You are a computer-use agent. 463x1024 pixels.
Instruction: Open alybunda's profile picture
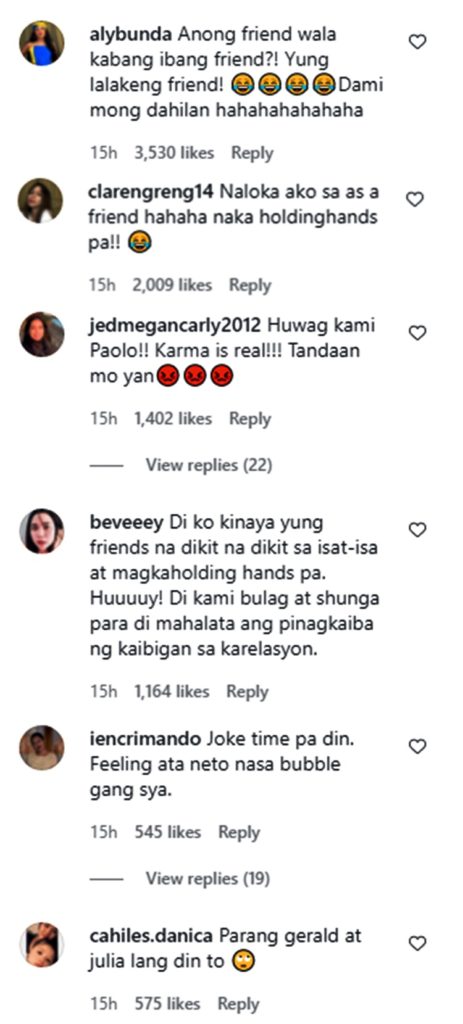click(x=41, y=43)
